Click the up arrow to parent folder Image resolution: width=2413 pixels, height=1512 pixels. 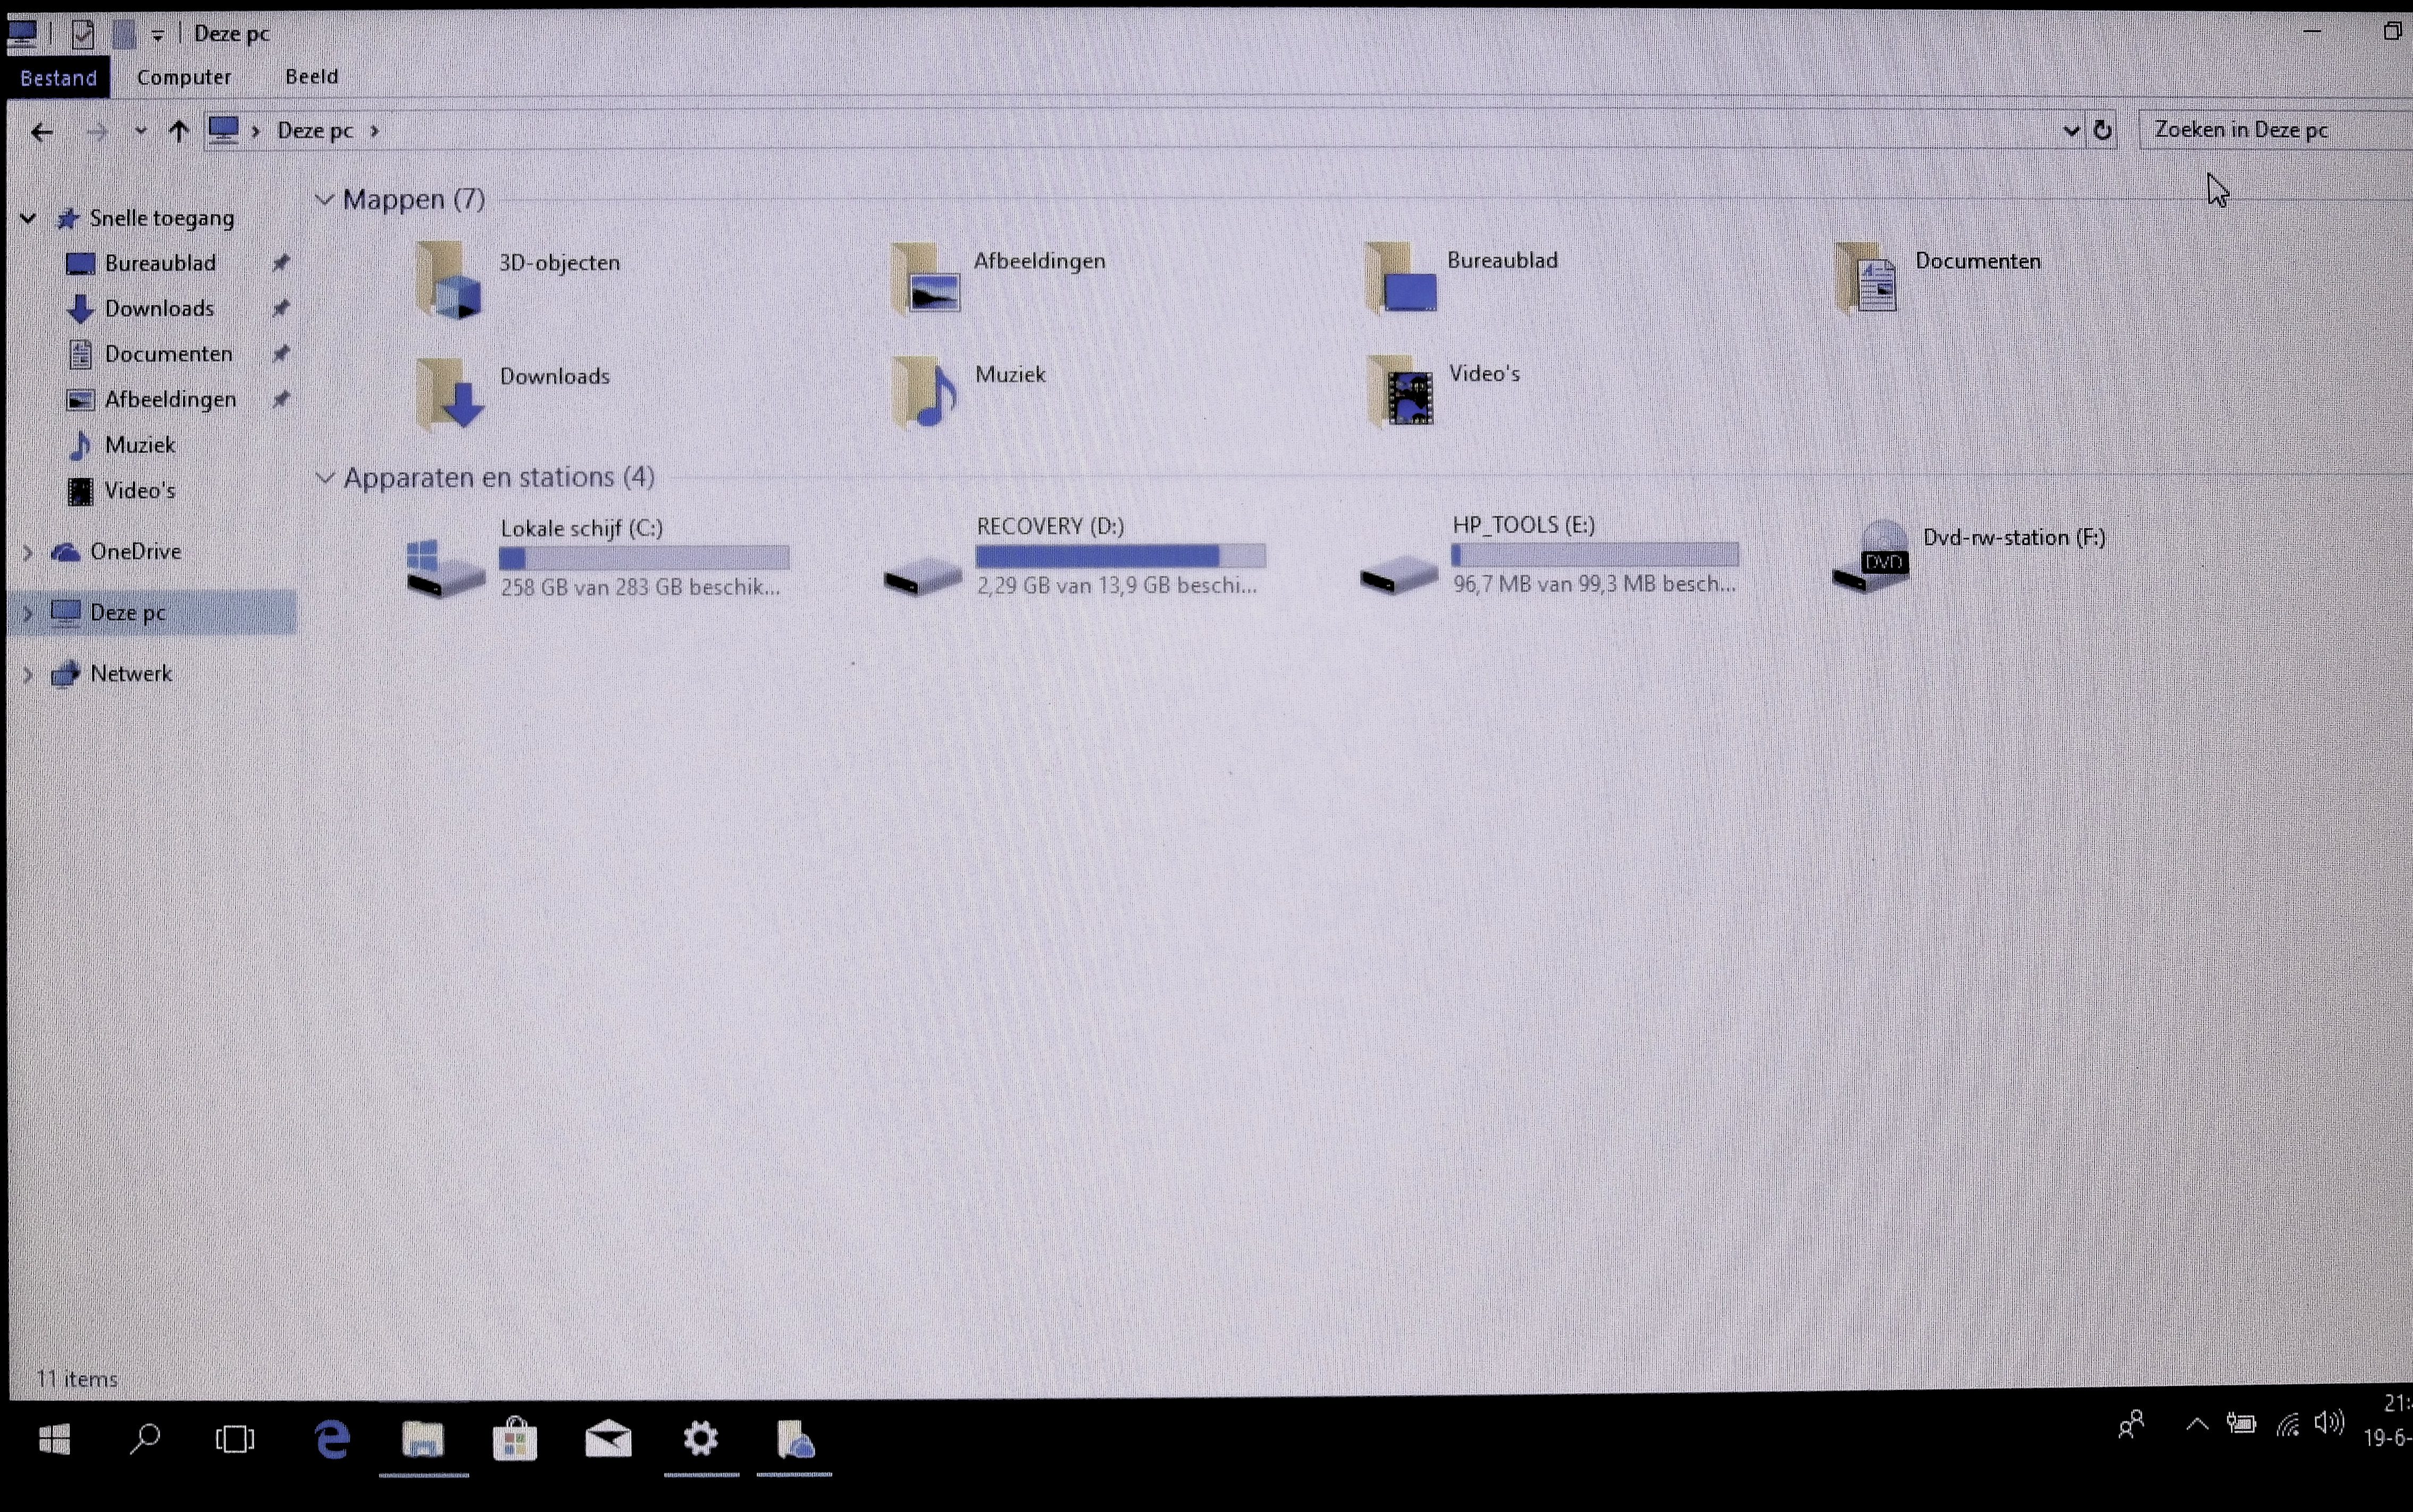pos(179,131)
